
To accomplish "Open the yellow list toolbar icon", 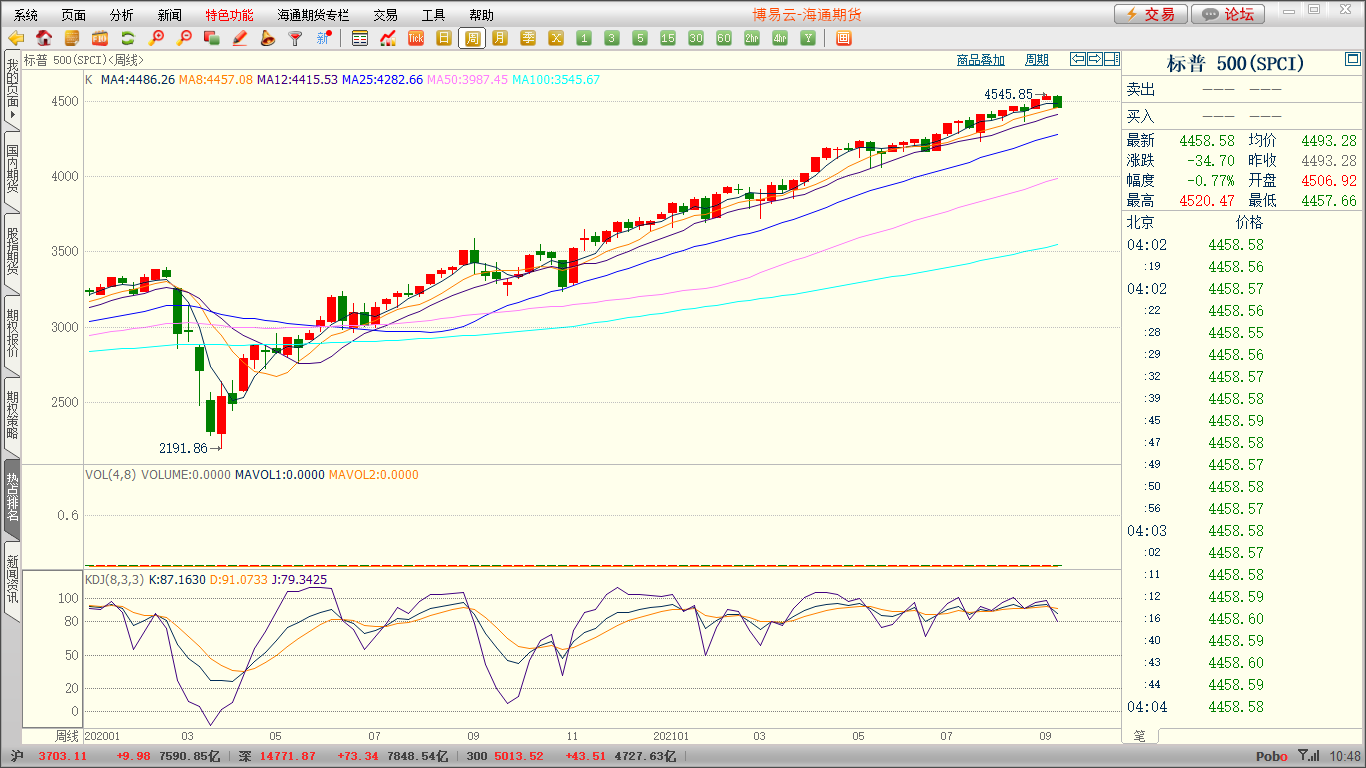I will (x=72, y=38).
